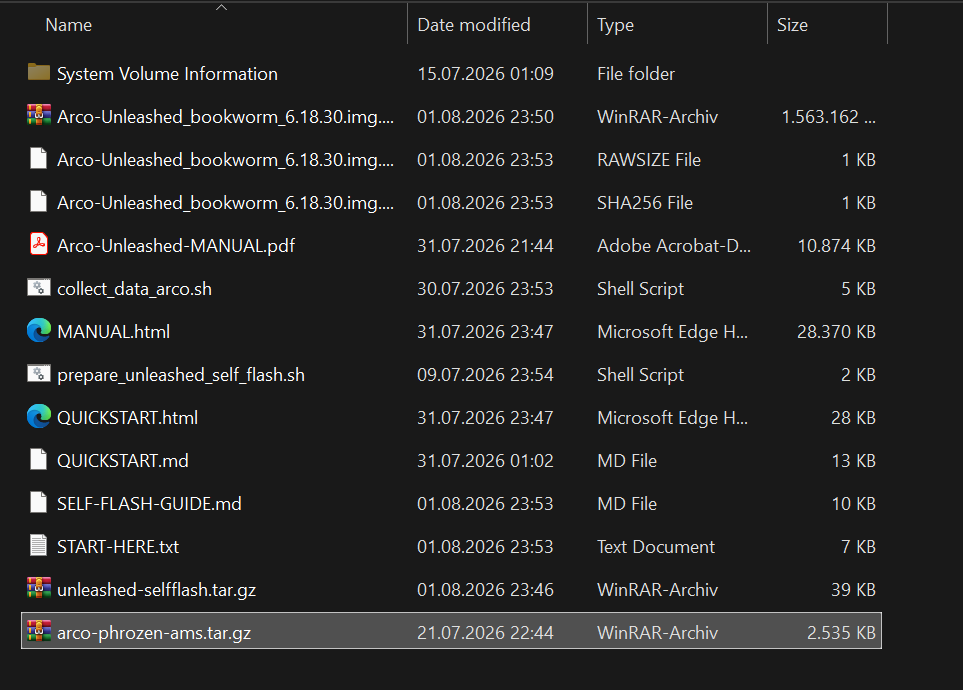This screenshot has width=963, height=690.
Task: Select the Arco-Unleashed_bookworm file of type RAWSIZE File
Action: [x=225, y=160]
